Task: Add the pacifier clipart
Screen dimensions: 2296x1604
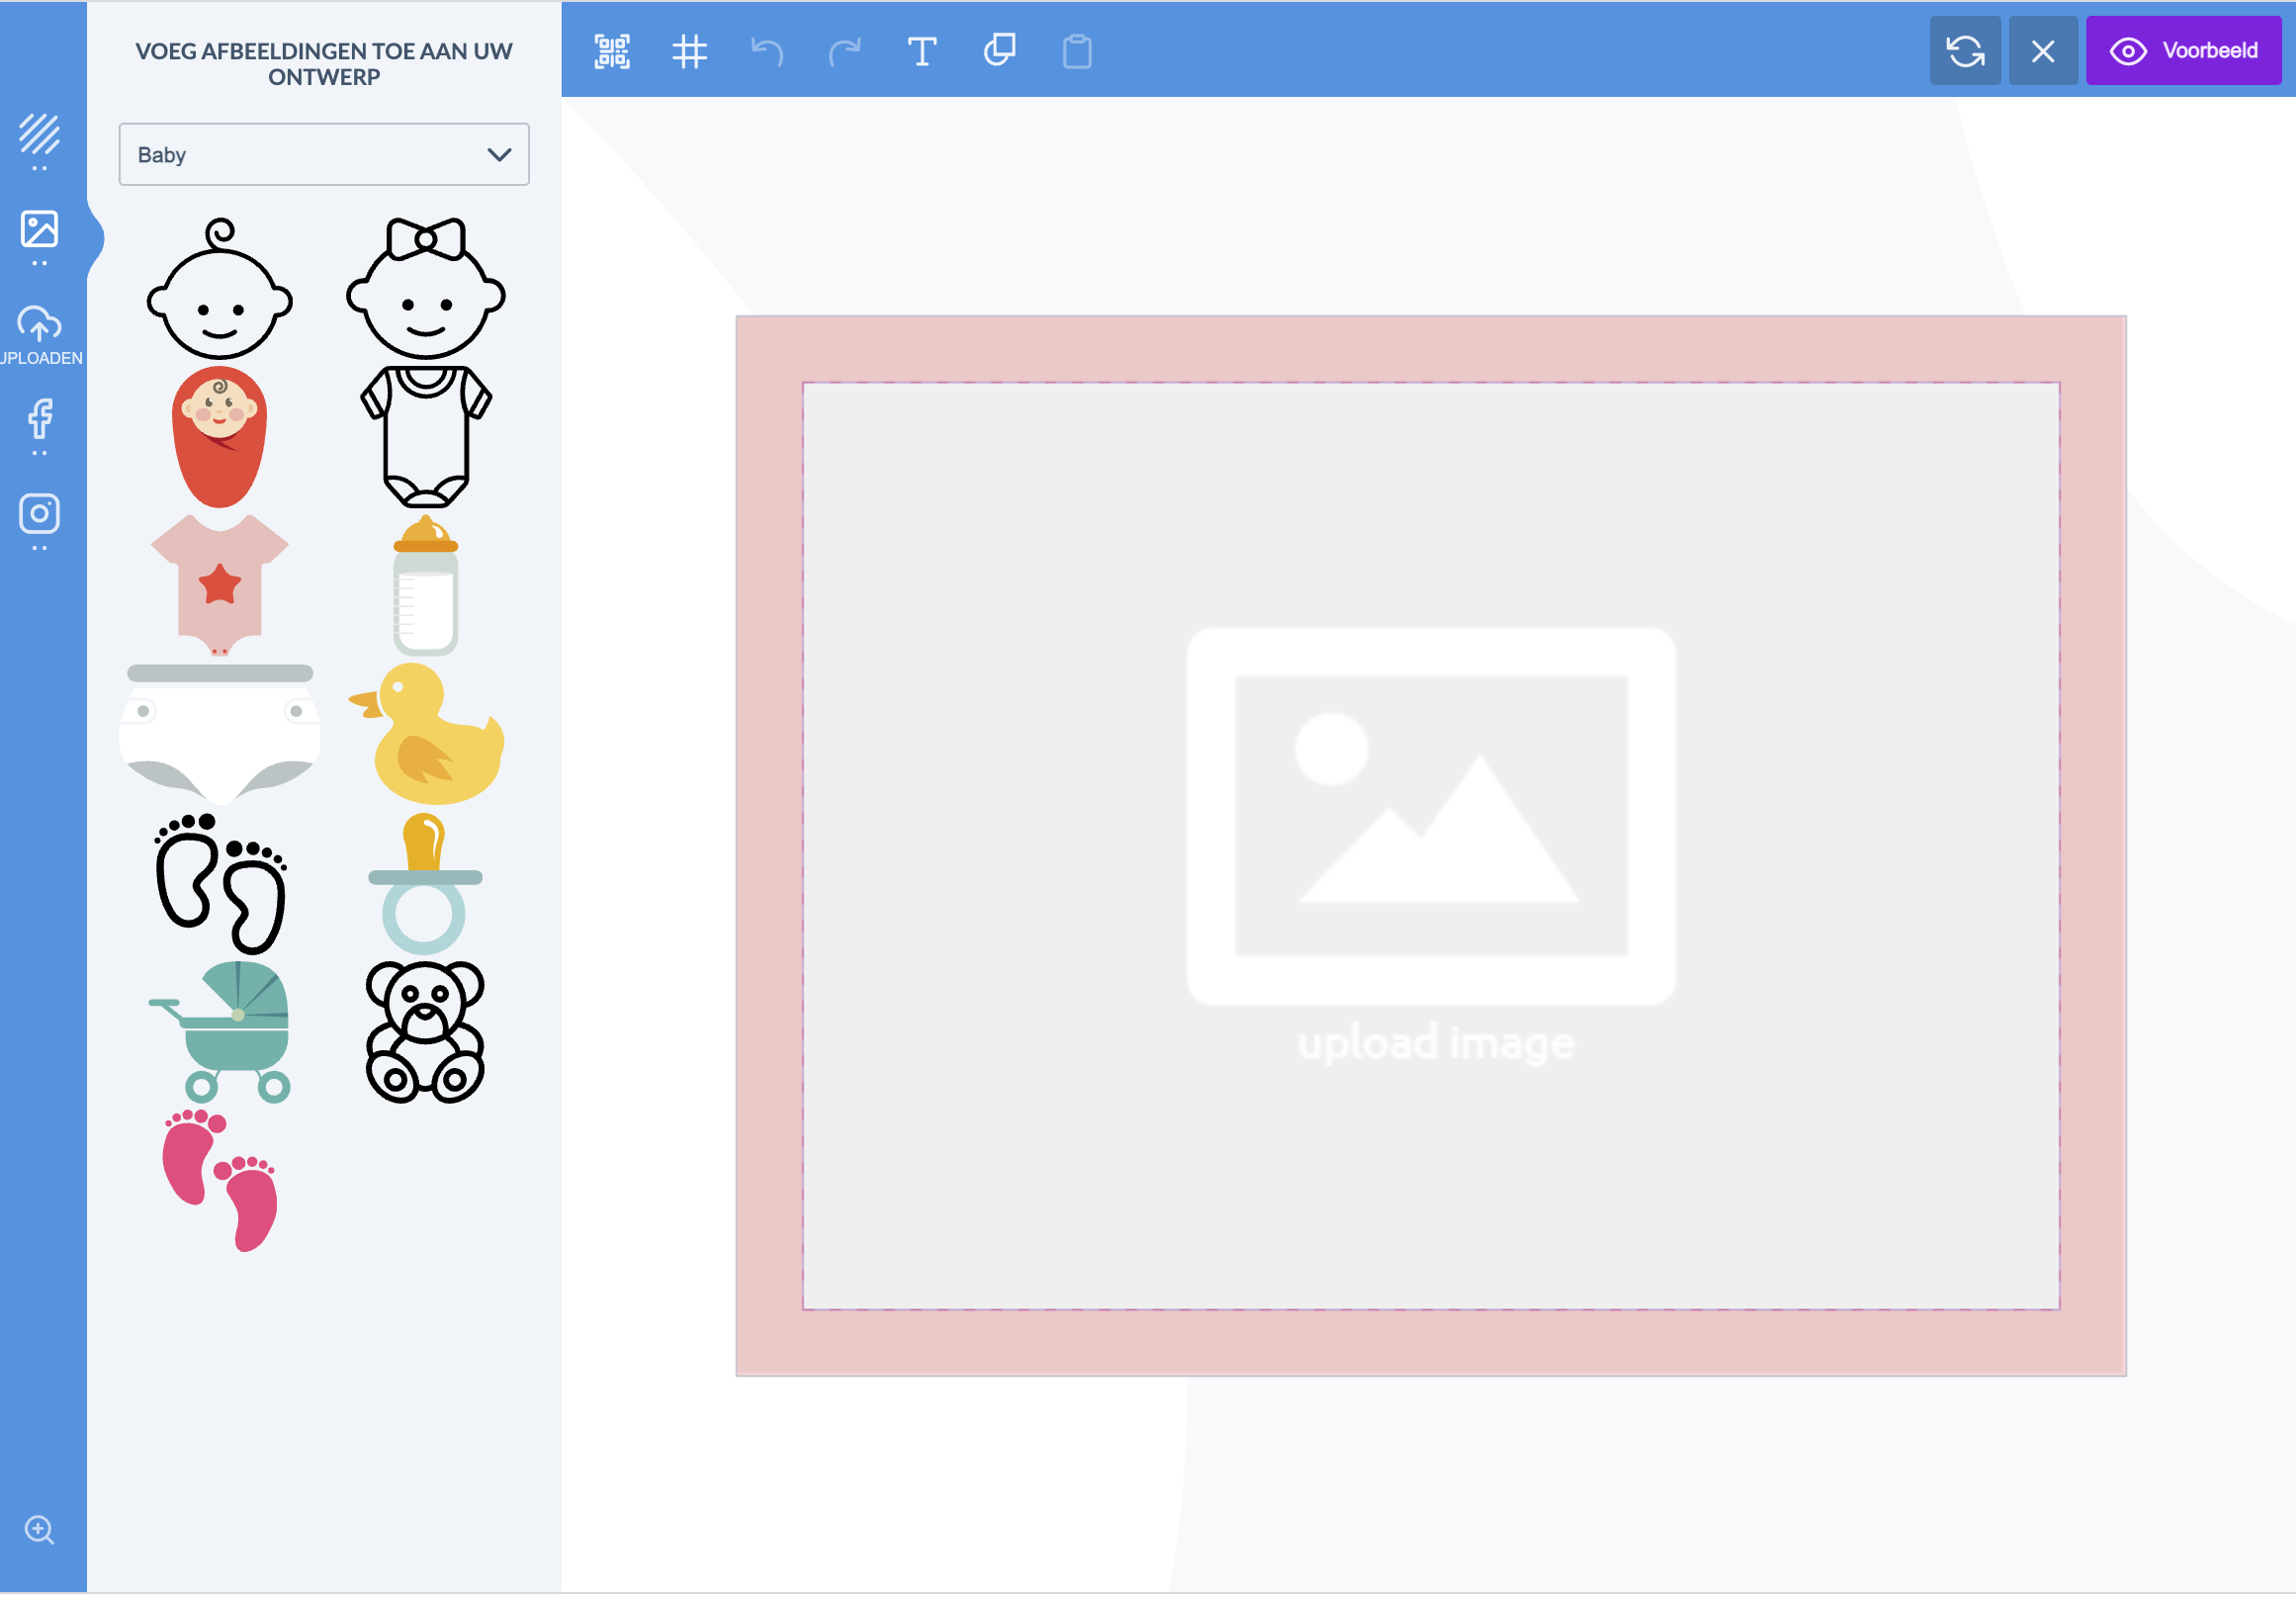Action: tap(426, 883)
